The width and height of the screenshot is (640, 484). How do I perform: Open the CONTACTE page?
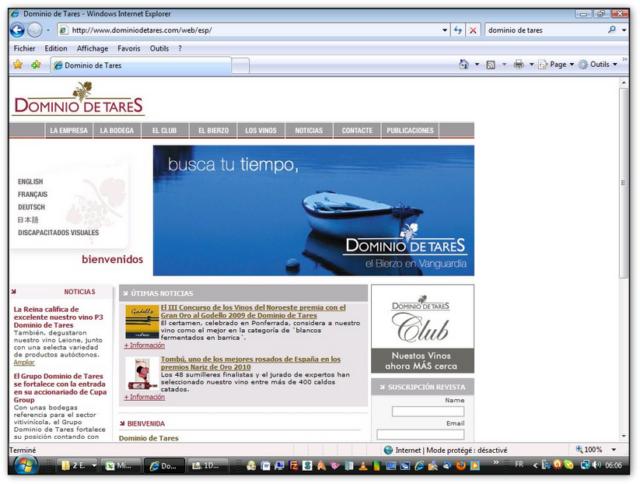(357, 131)
